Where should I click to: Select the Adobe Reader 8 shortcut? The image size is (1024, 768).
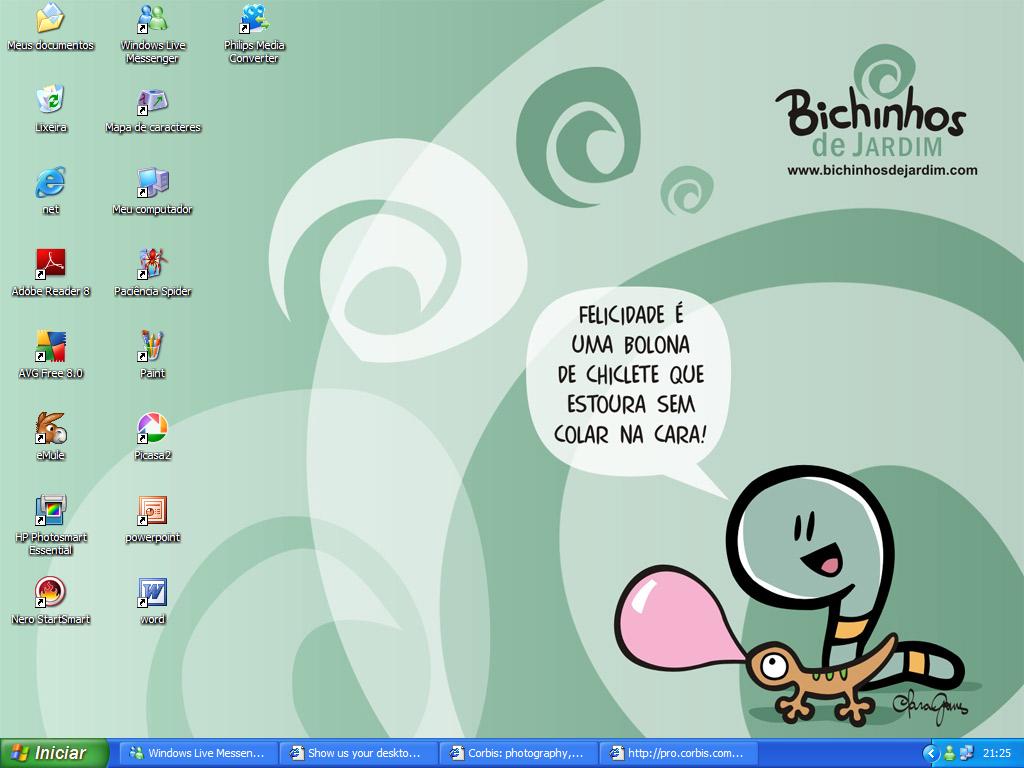tap(50, 264)
